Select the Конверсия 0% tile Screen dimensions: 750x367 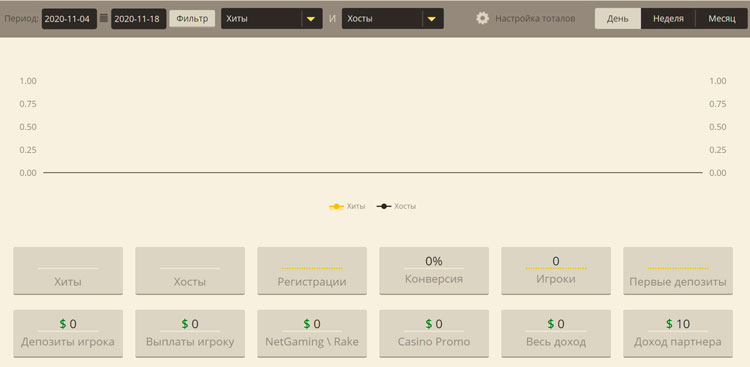(x=434, y=271)
